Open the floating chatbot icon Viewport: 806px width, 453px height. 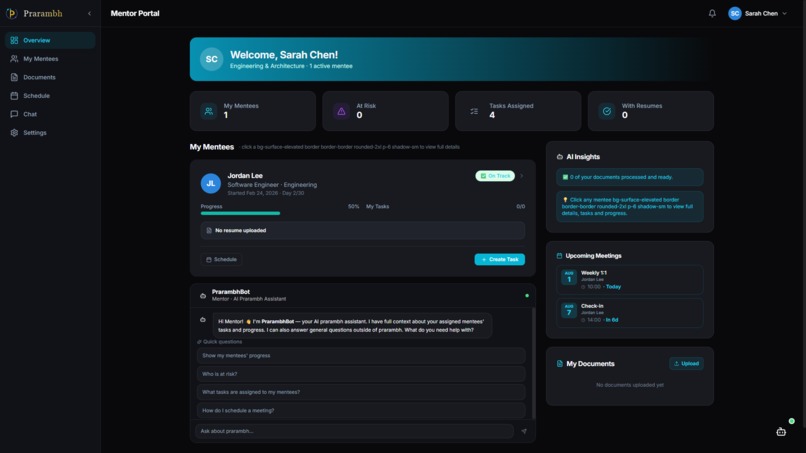pyautogui.click(x=781, y=432)
